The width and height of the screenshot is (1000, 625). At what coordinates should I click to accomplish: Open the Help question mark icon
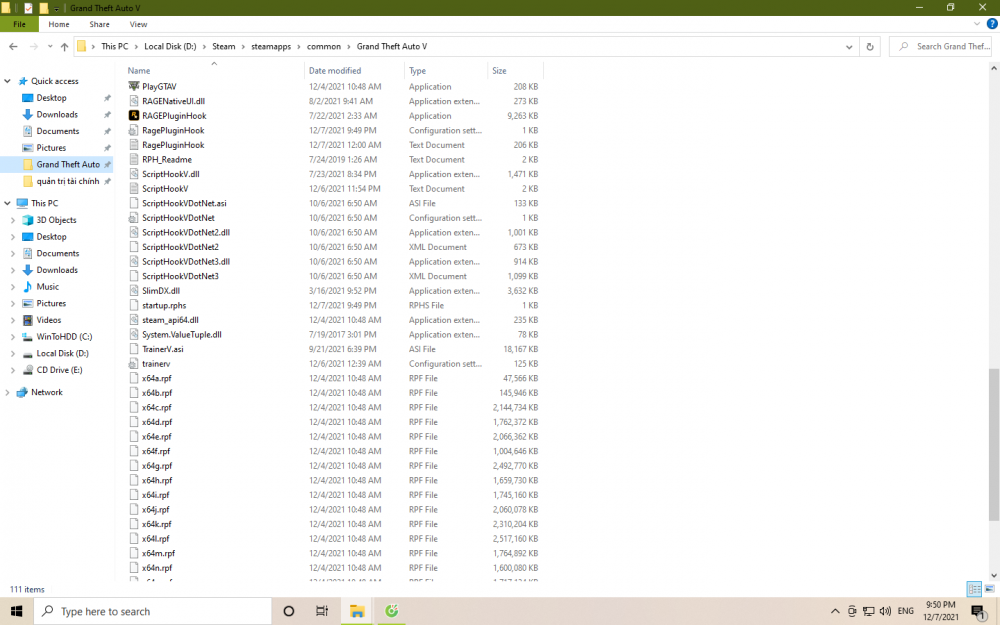coord(992,24)
